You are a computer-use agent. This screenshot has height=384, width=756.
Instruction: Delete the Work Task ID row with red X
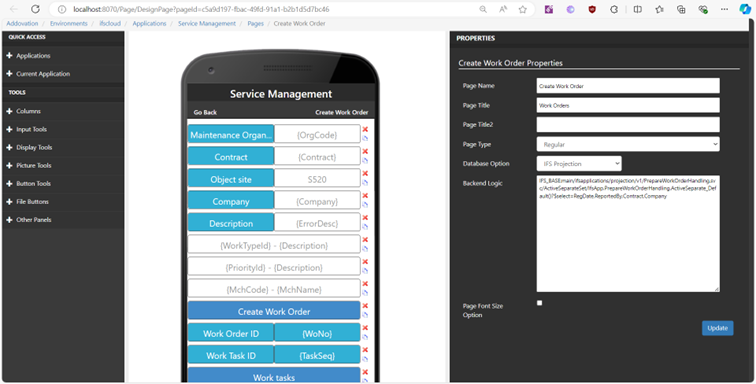click(365, 350)
